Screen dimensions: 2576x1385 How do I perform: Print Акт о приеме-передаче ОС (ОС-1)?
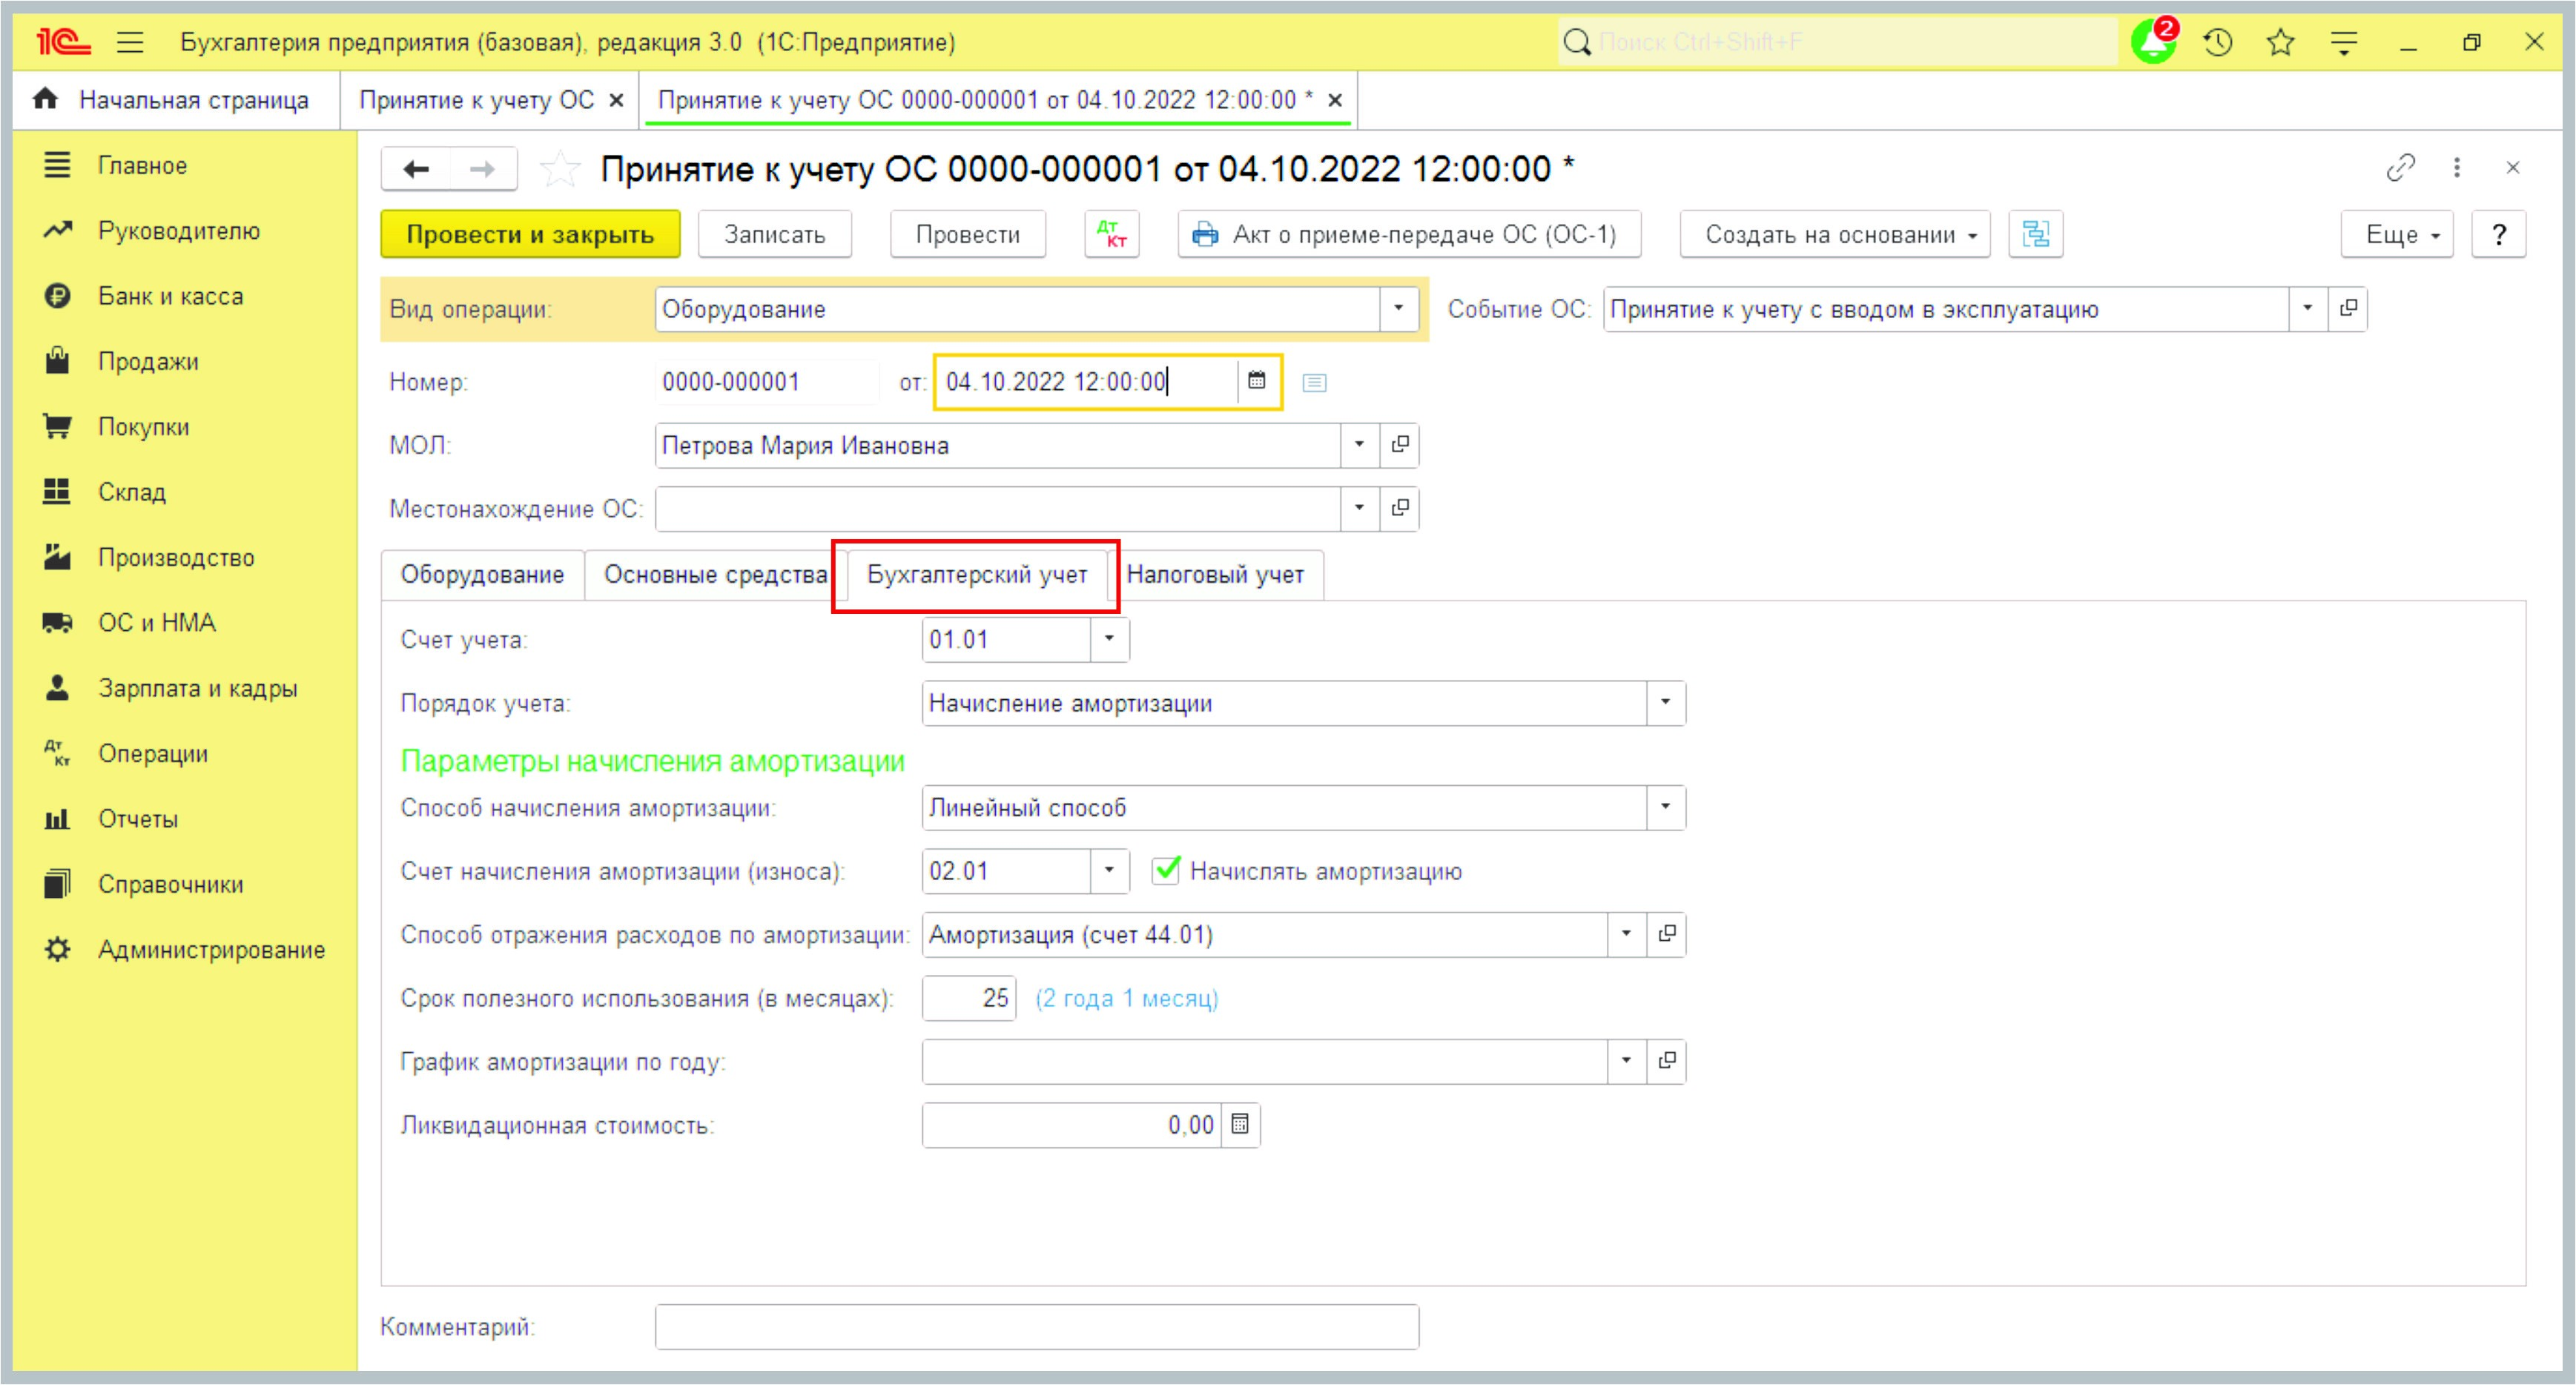click(x=1408, y=234)
